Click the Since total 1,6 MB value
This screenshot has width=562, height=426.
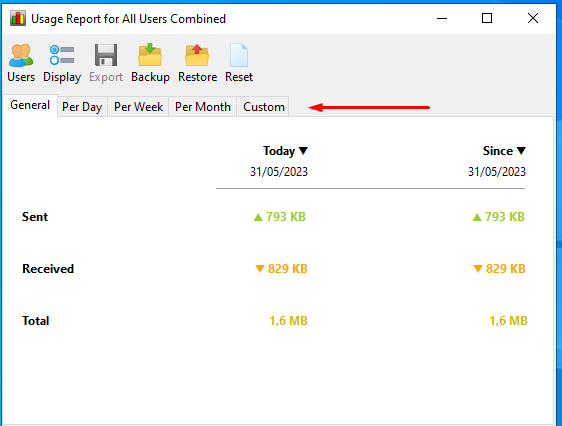(508, 321)
